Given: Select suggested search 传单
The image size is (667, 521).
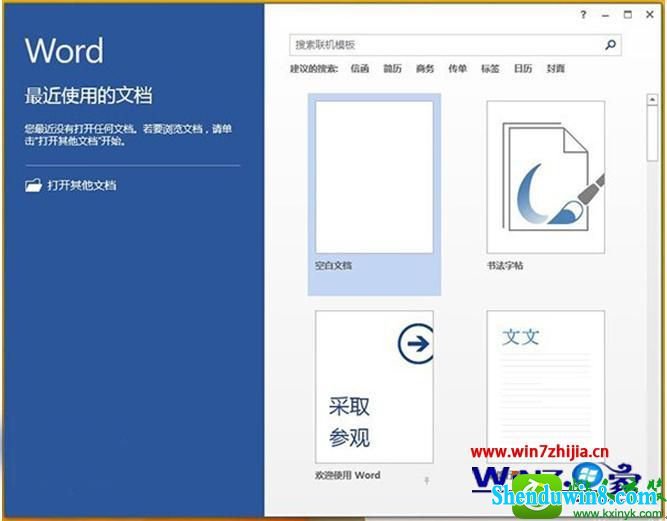Looking at the screenshot, I should (457, 68).
